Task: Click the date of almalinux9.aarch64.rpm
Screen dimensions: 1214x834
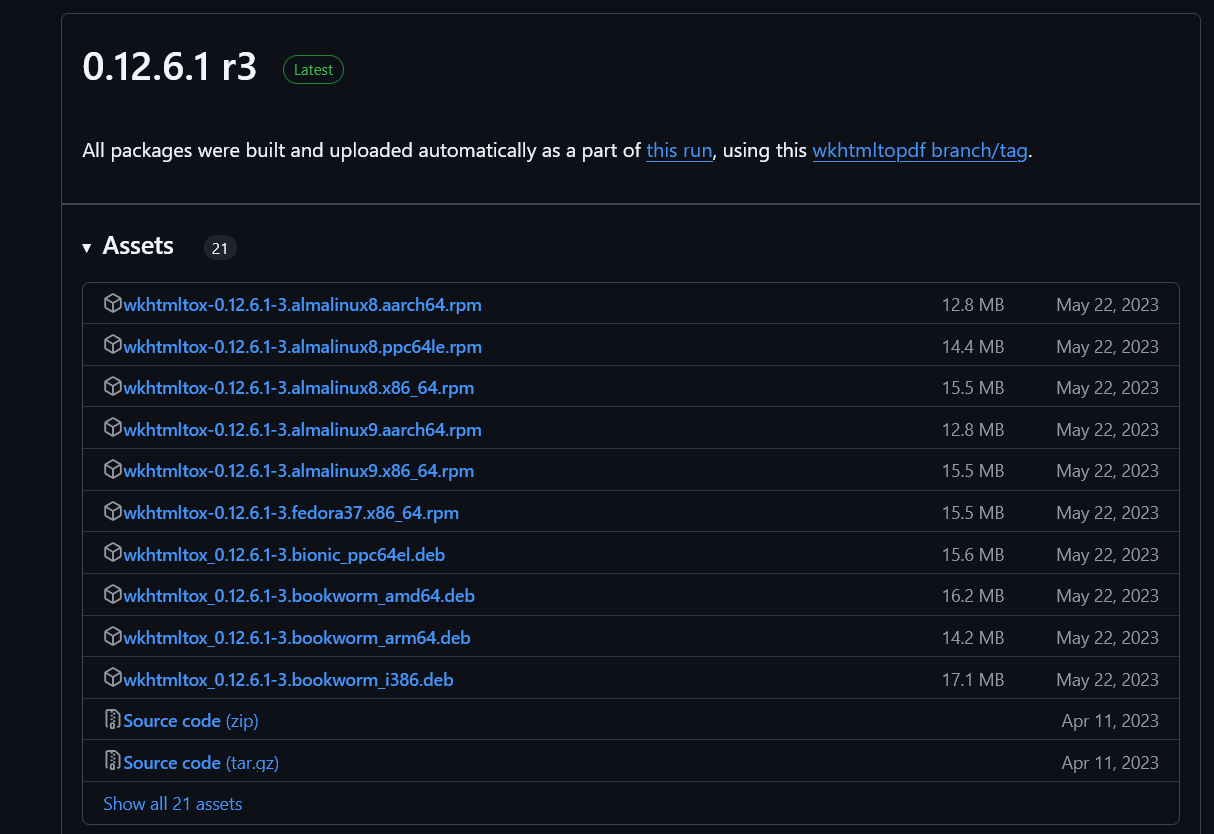Action: [1108, 430]
